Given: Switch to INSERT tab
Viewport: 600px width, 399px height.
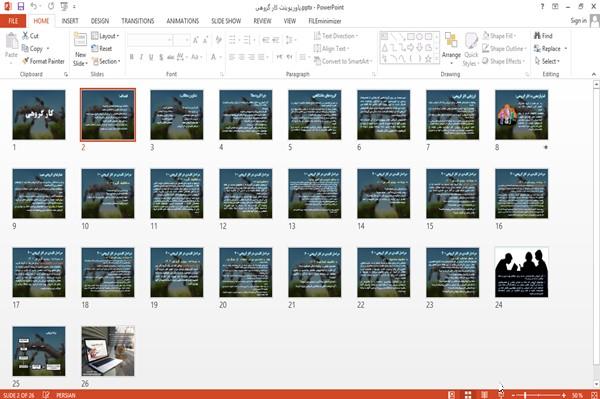Looking at the screenshot, I should (70, 21).
